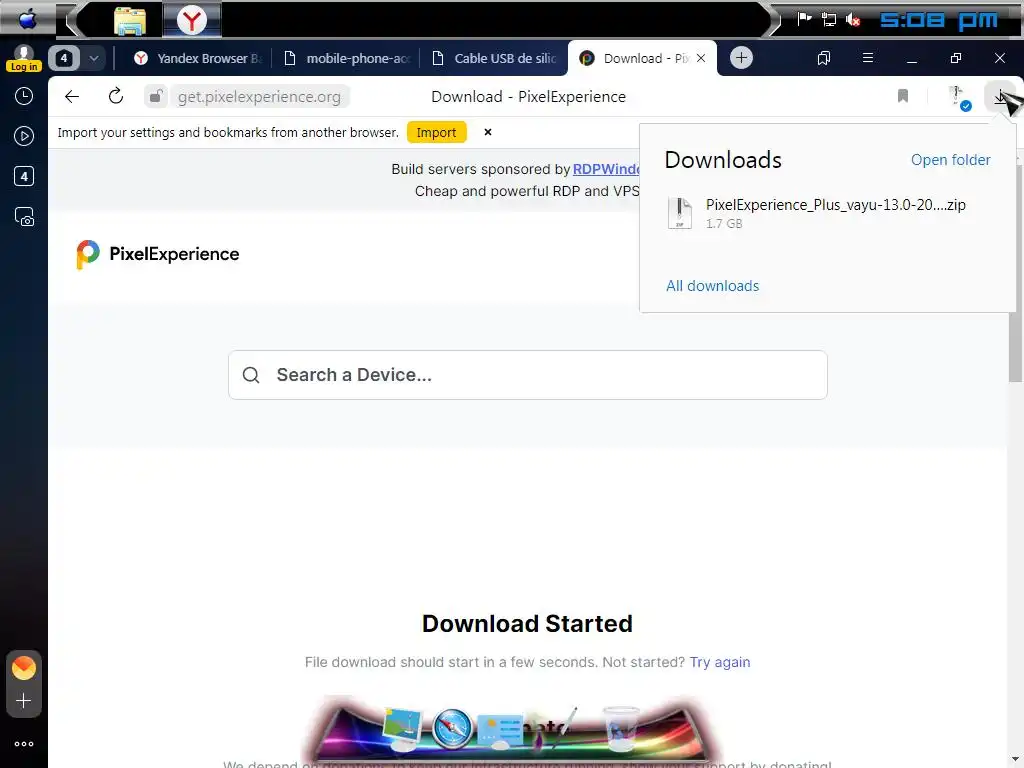
Task: Expand the tab groups dropdown arrow
Action: (x=94, y=58)
